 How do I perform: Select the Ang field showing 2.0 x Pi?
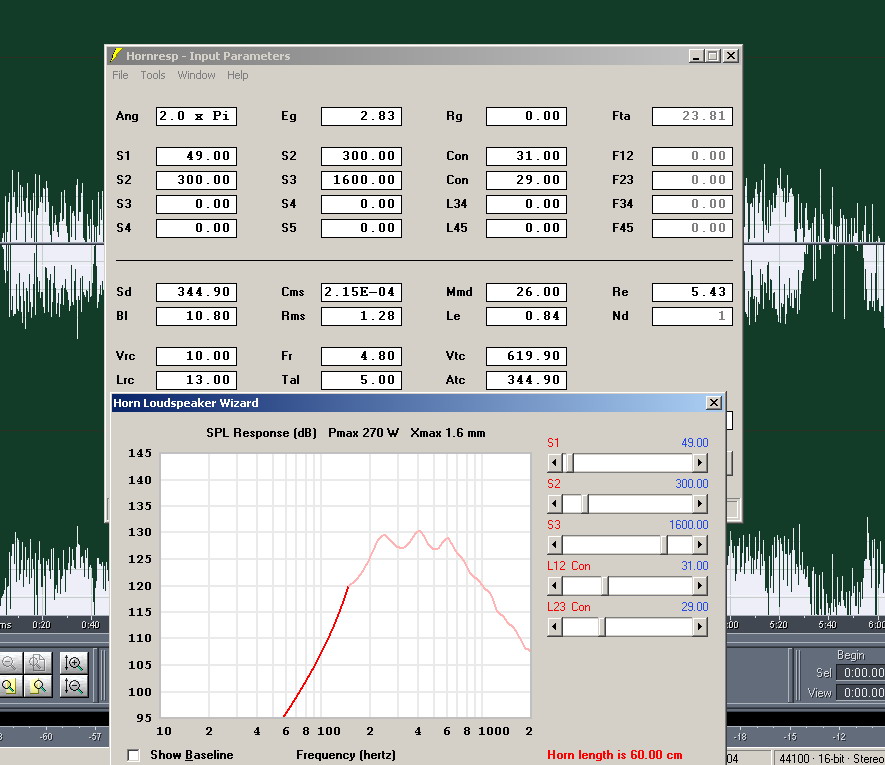[196, 116]
